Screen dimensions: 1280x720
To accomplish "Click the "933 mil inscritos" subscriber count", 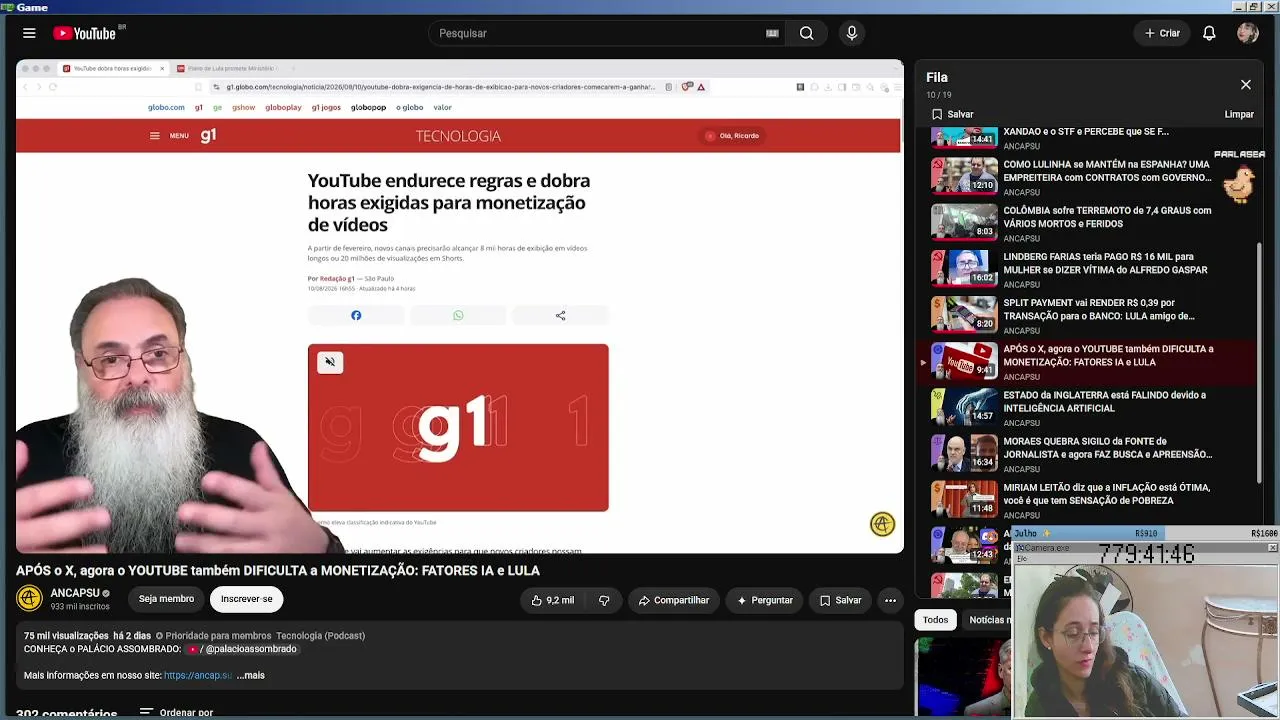I will (80, 607).
